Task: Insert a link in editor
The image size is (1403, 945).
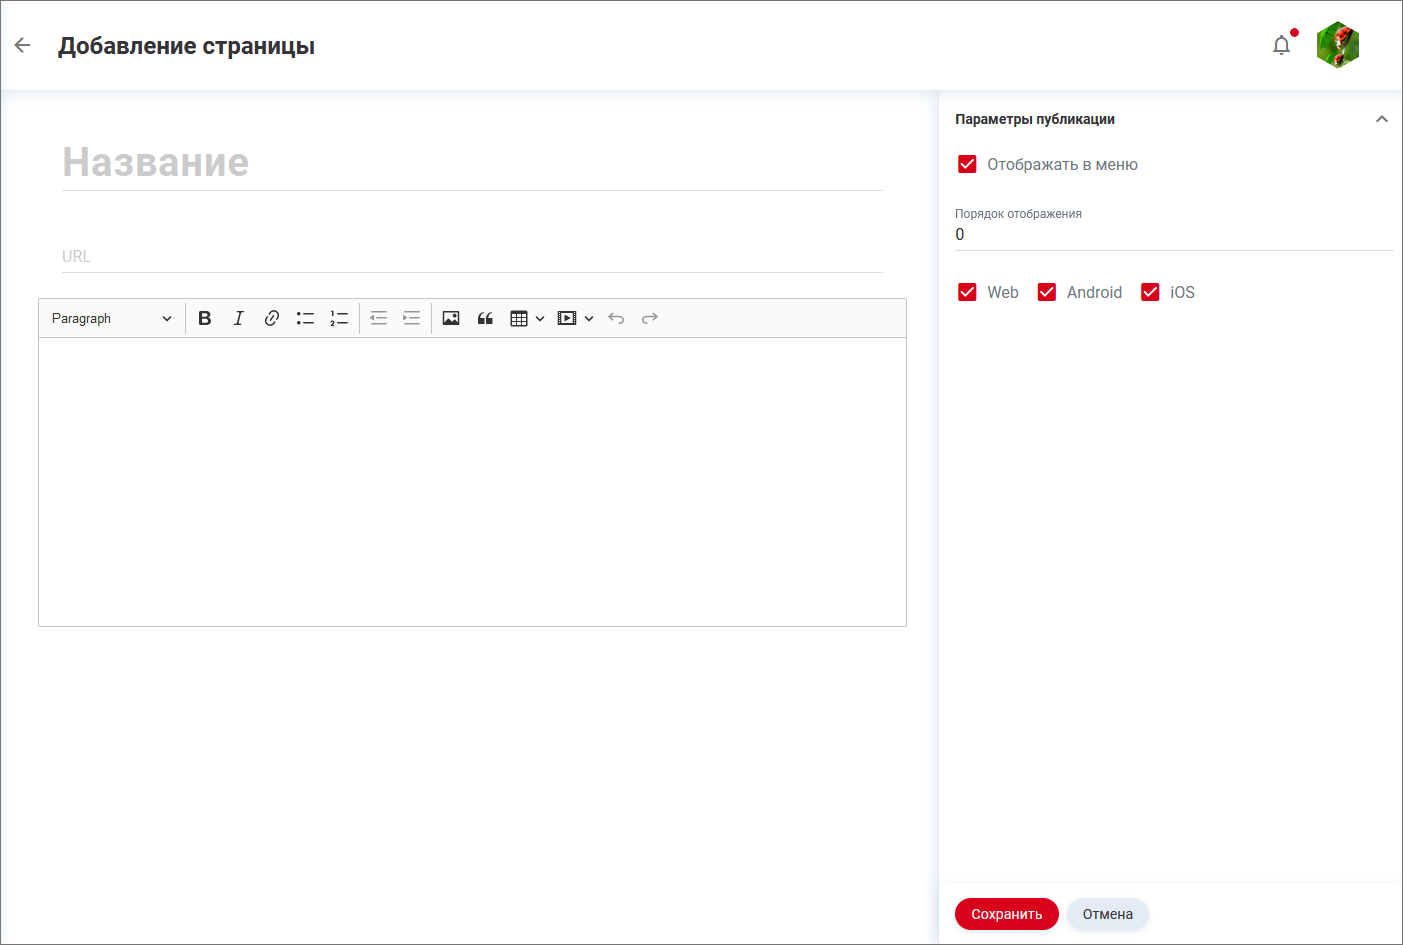Action: pos(271,318)
